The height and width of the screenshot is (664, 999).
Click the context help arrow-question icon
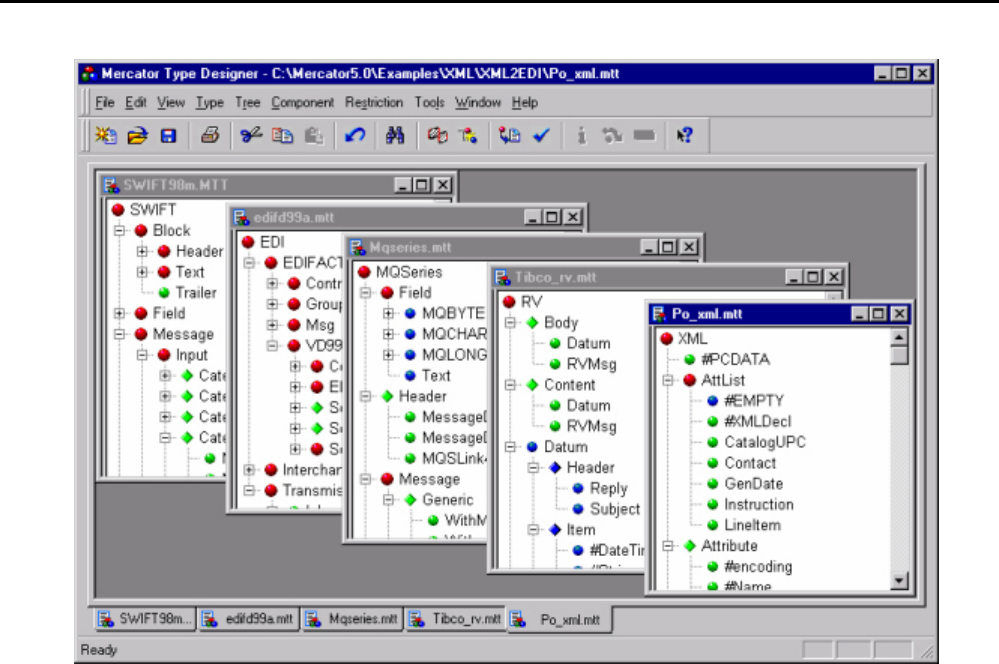tap(685, 136)
